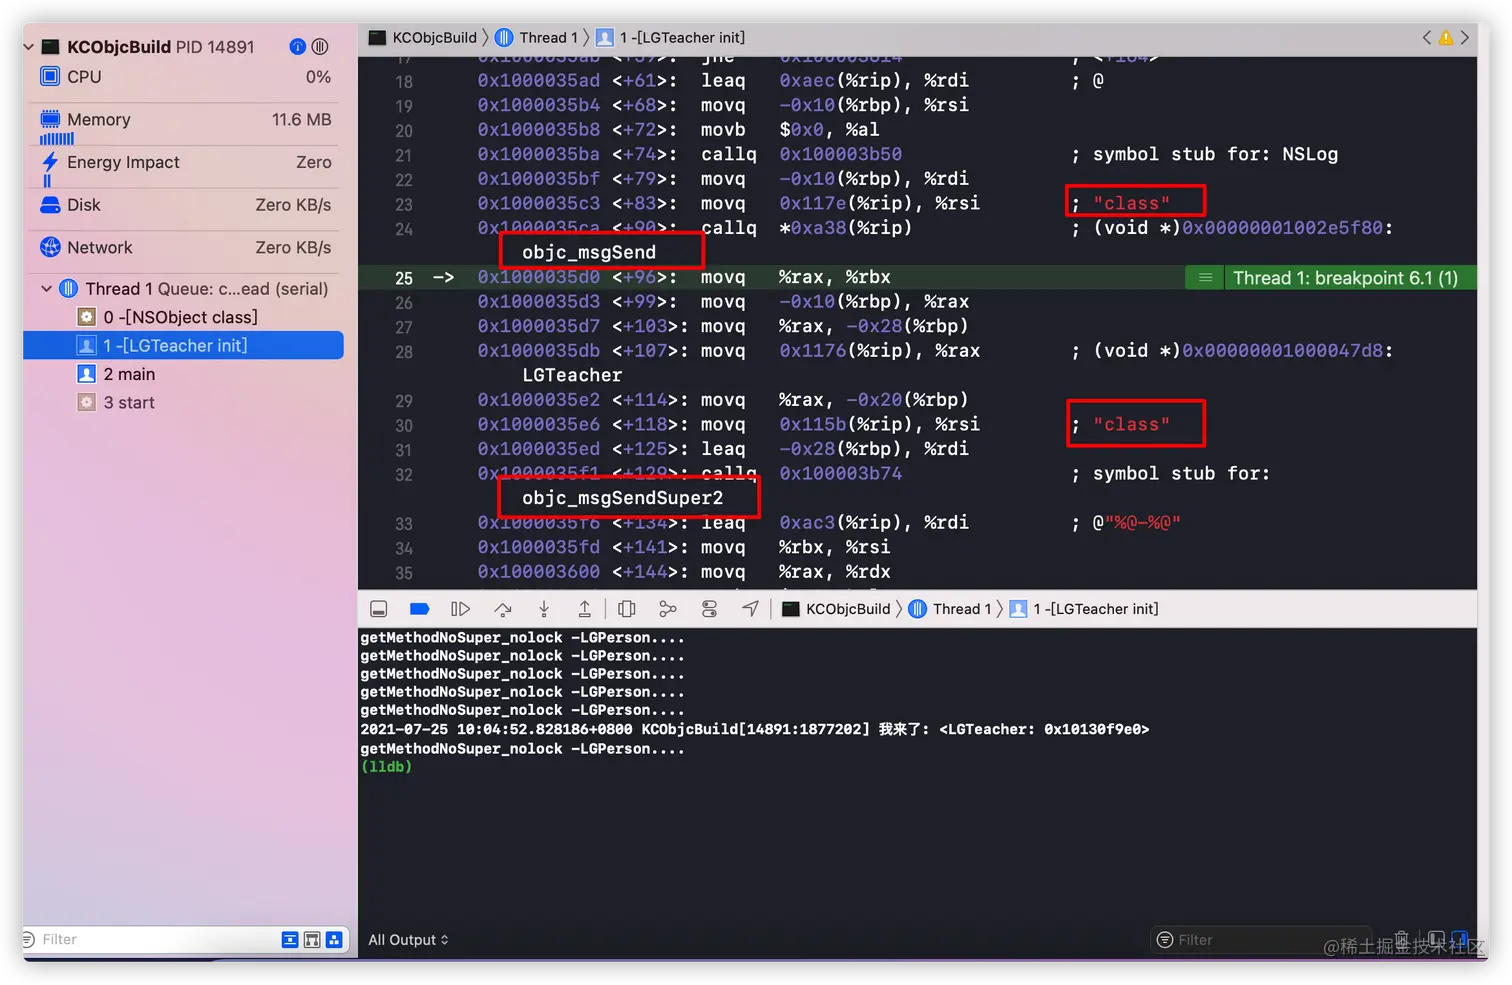
Task: Open the Memory gauge report
Action: point(185,120)
